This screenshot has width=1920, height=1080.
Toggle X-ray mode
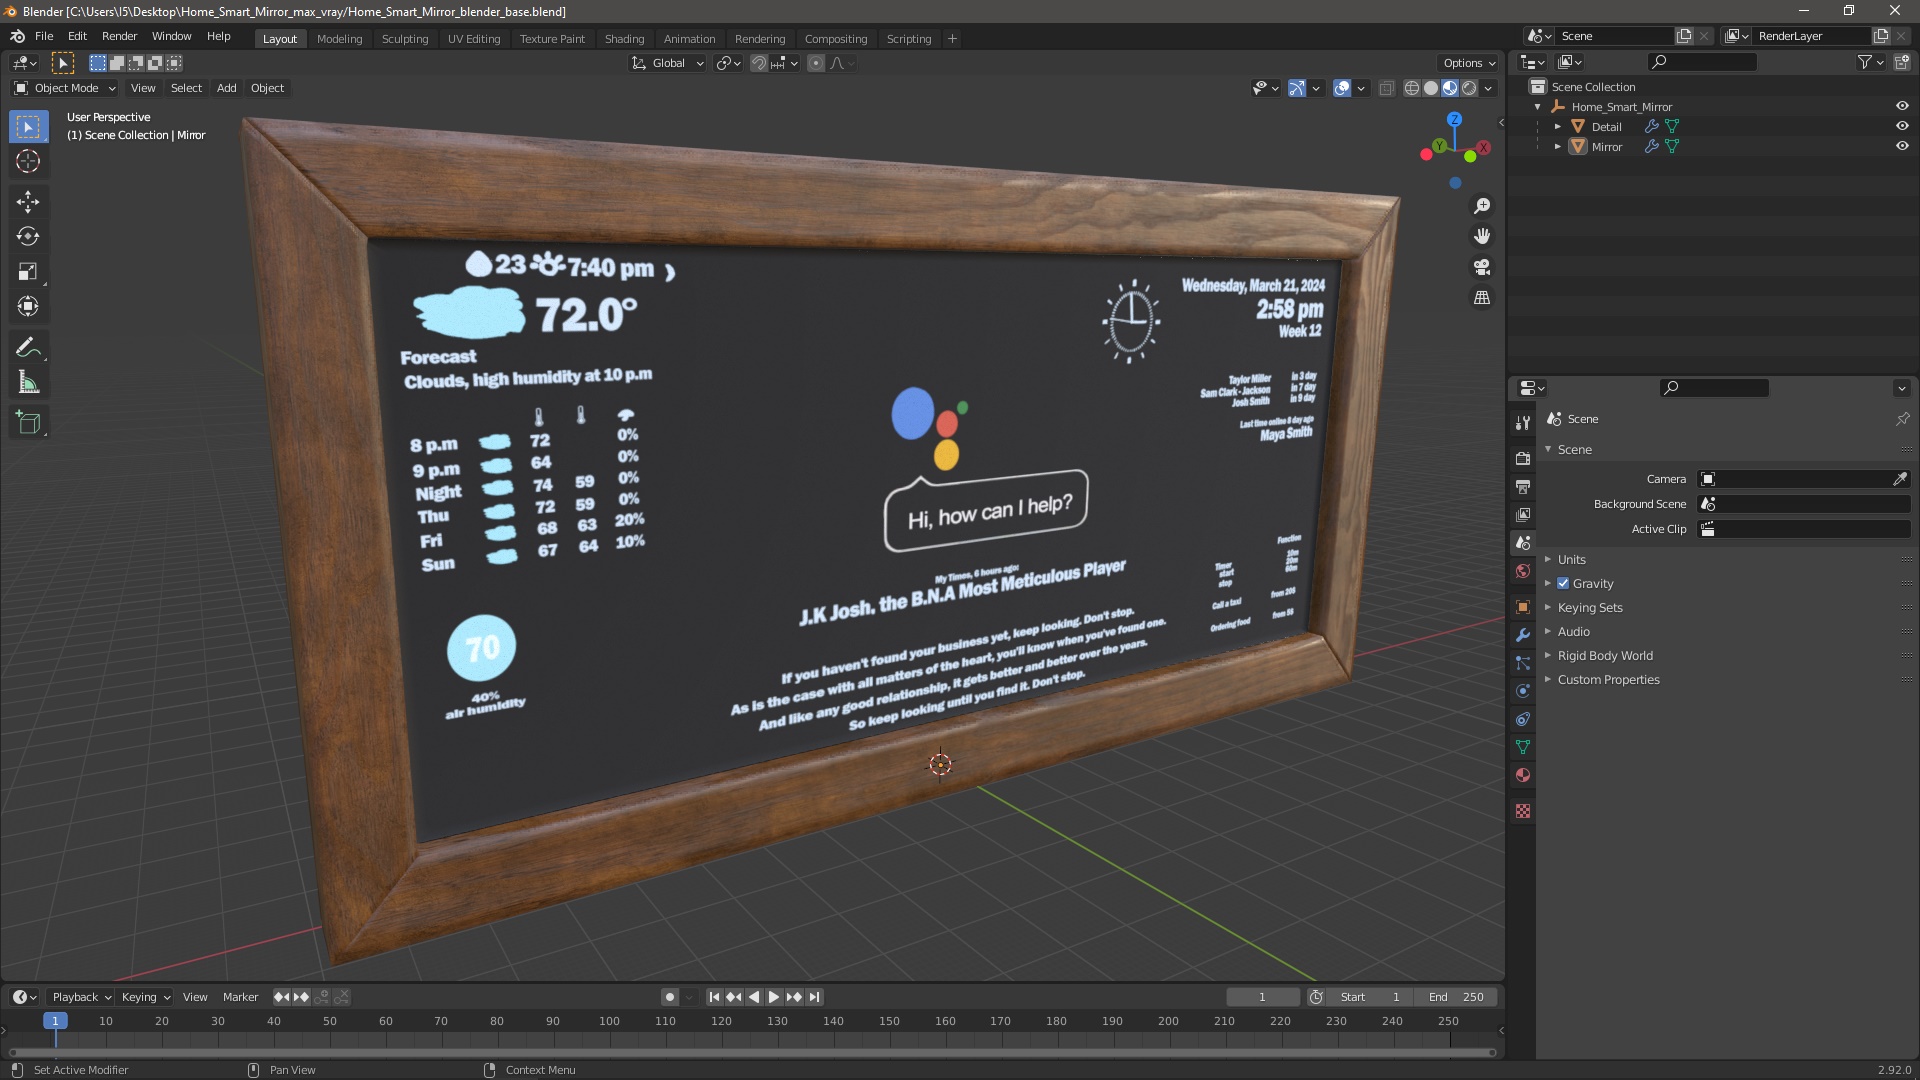[x=1386, y=88]
